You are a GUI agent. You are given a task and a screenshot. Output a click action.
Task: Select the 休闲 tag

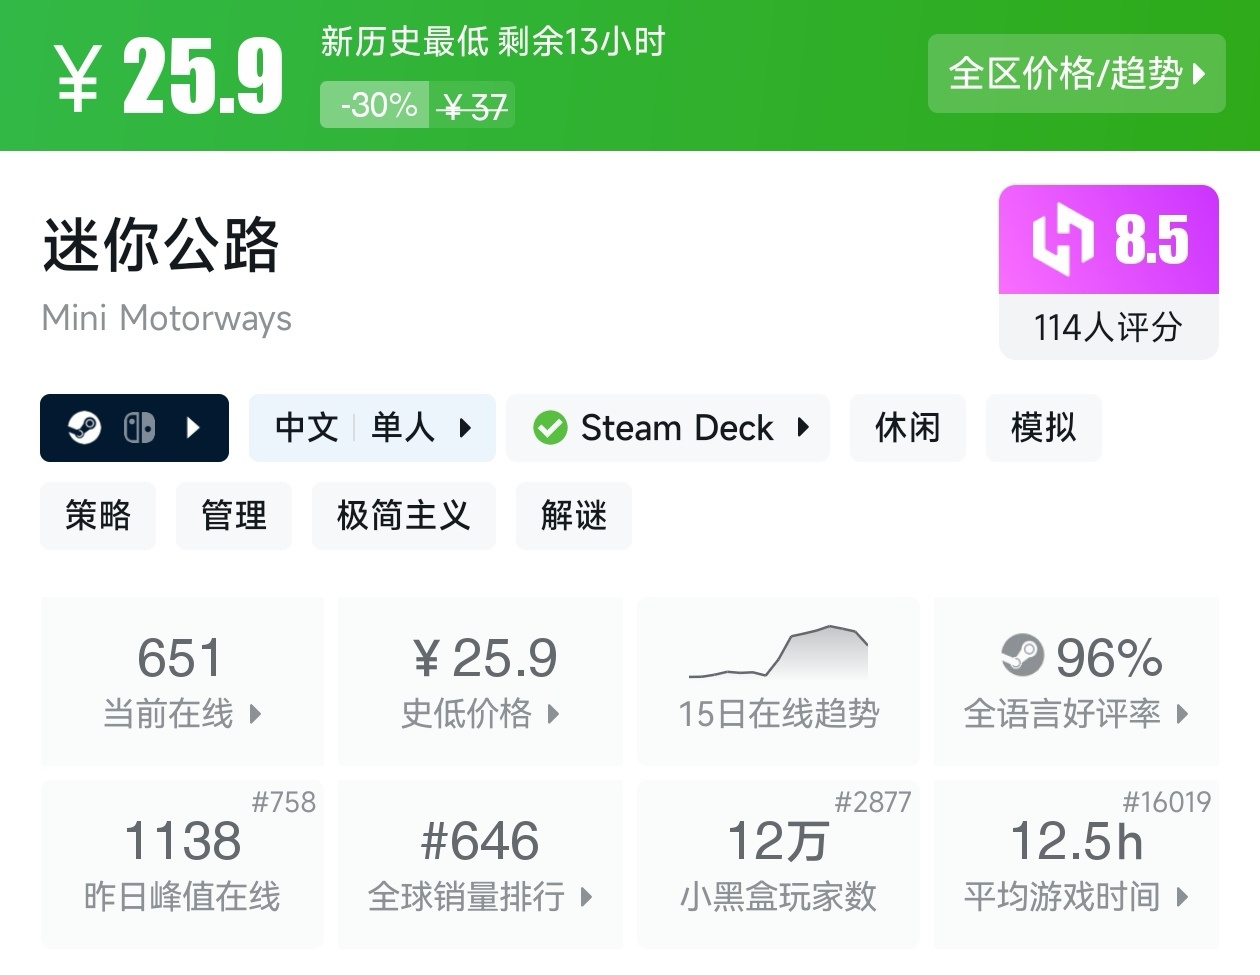[x=908, y=428]
